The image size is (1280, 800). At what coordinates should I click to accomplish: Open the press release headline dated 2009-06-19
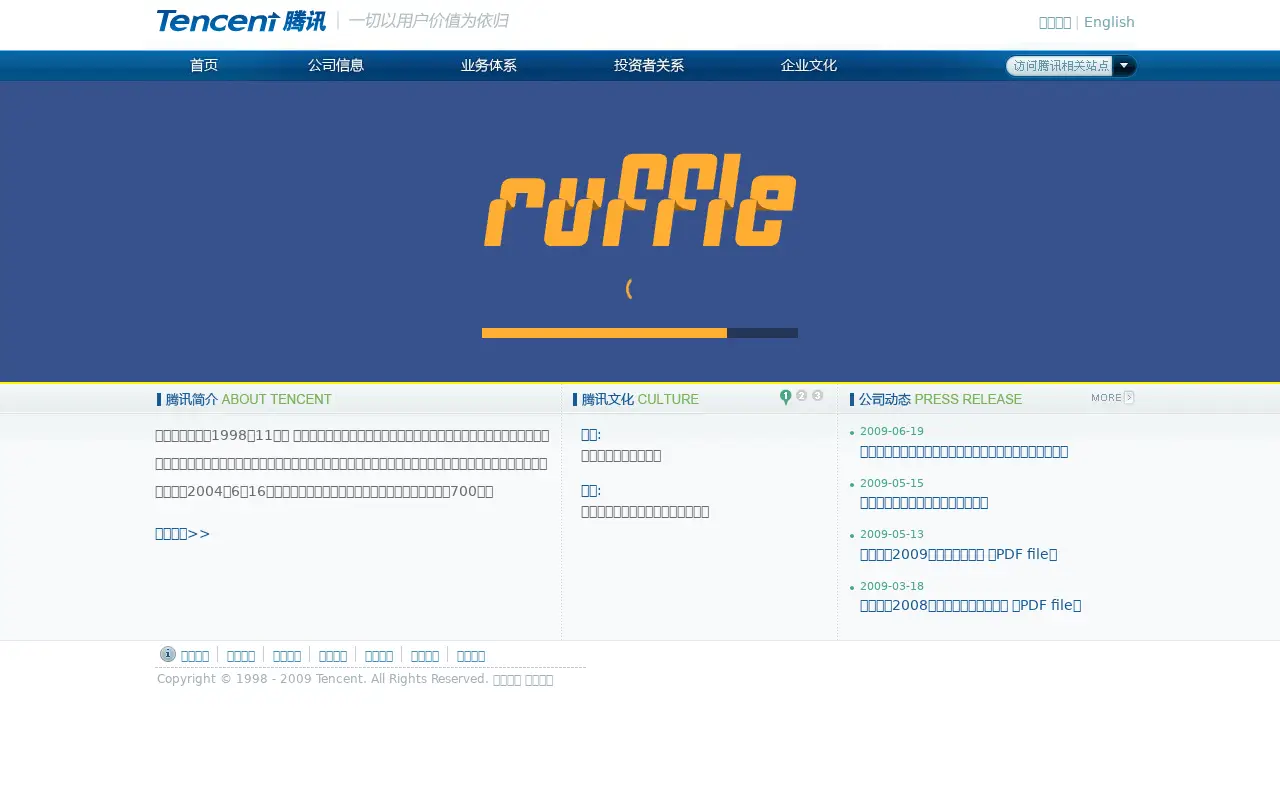tap(964, 451)
